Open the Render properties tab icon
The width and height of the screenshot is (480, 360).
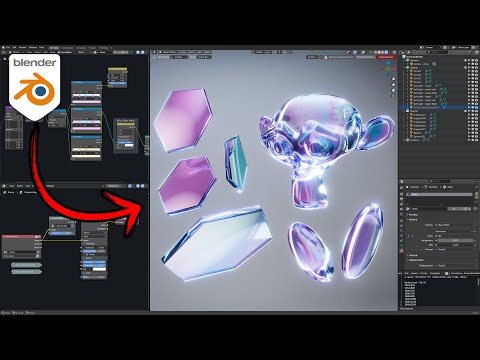click(x=402, y=194)
